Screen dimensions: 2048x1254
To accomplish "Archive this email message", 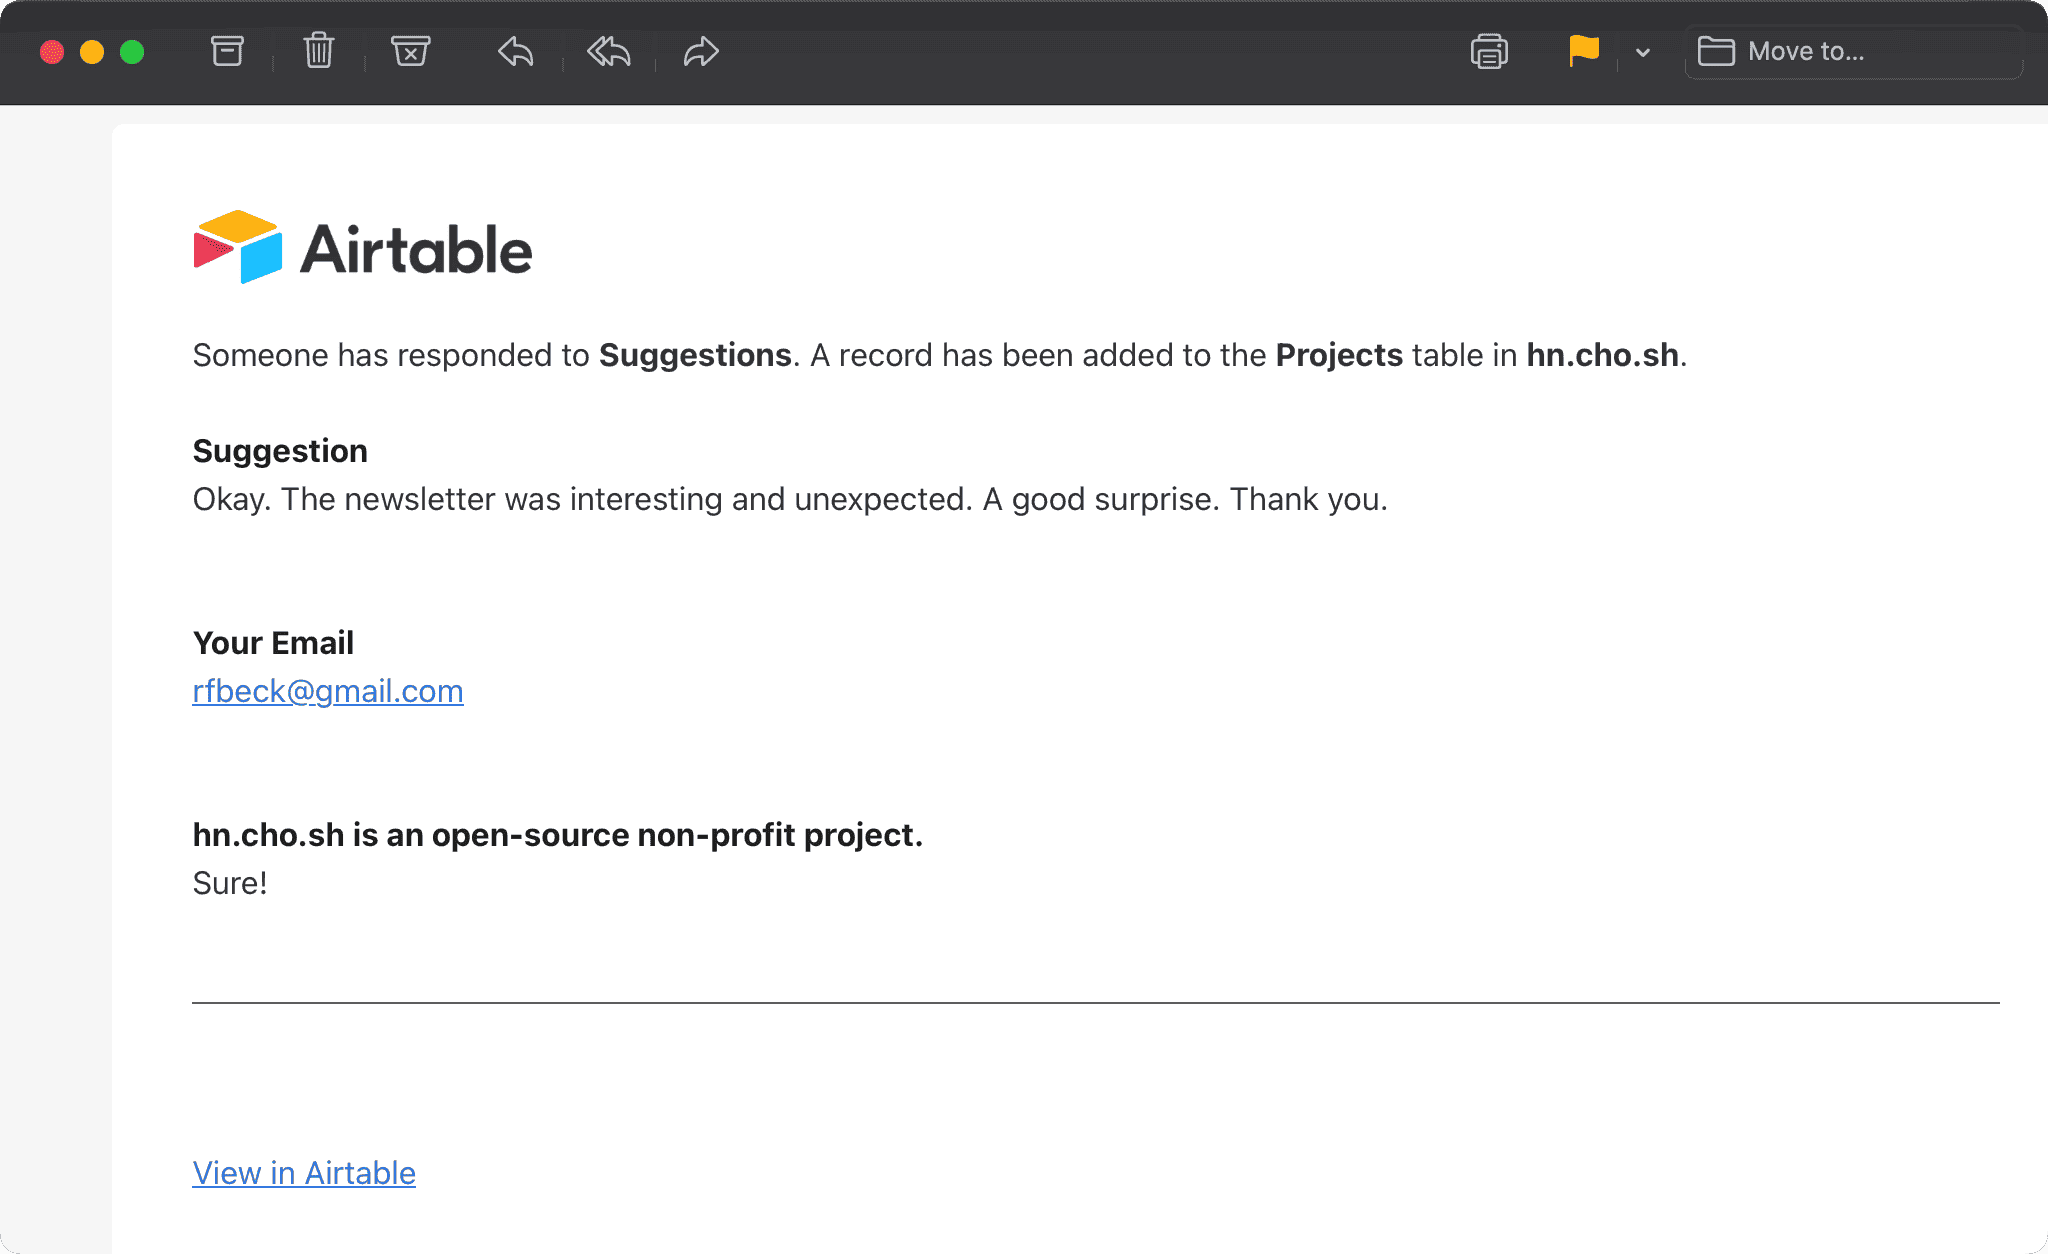I will 227,51.
